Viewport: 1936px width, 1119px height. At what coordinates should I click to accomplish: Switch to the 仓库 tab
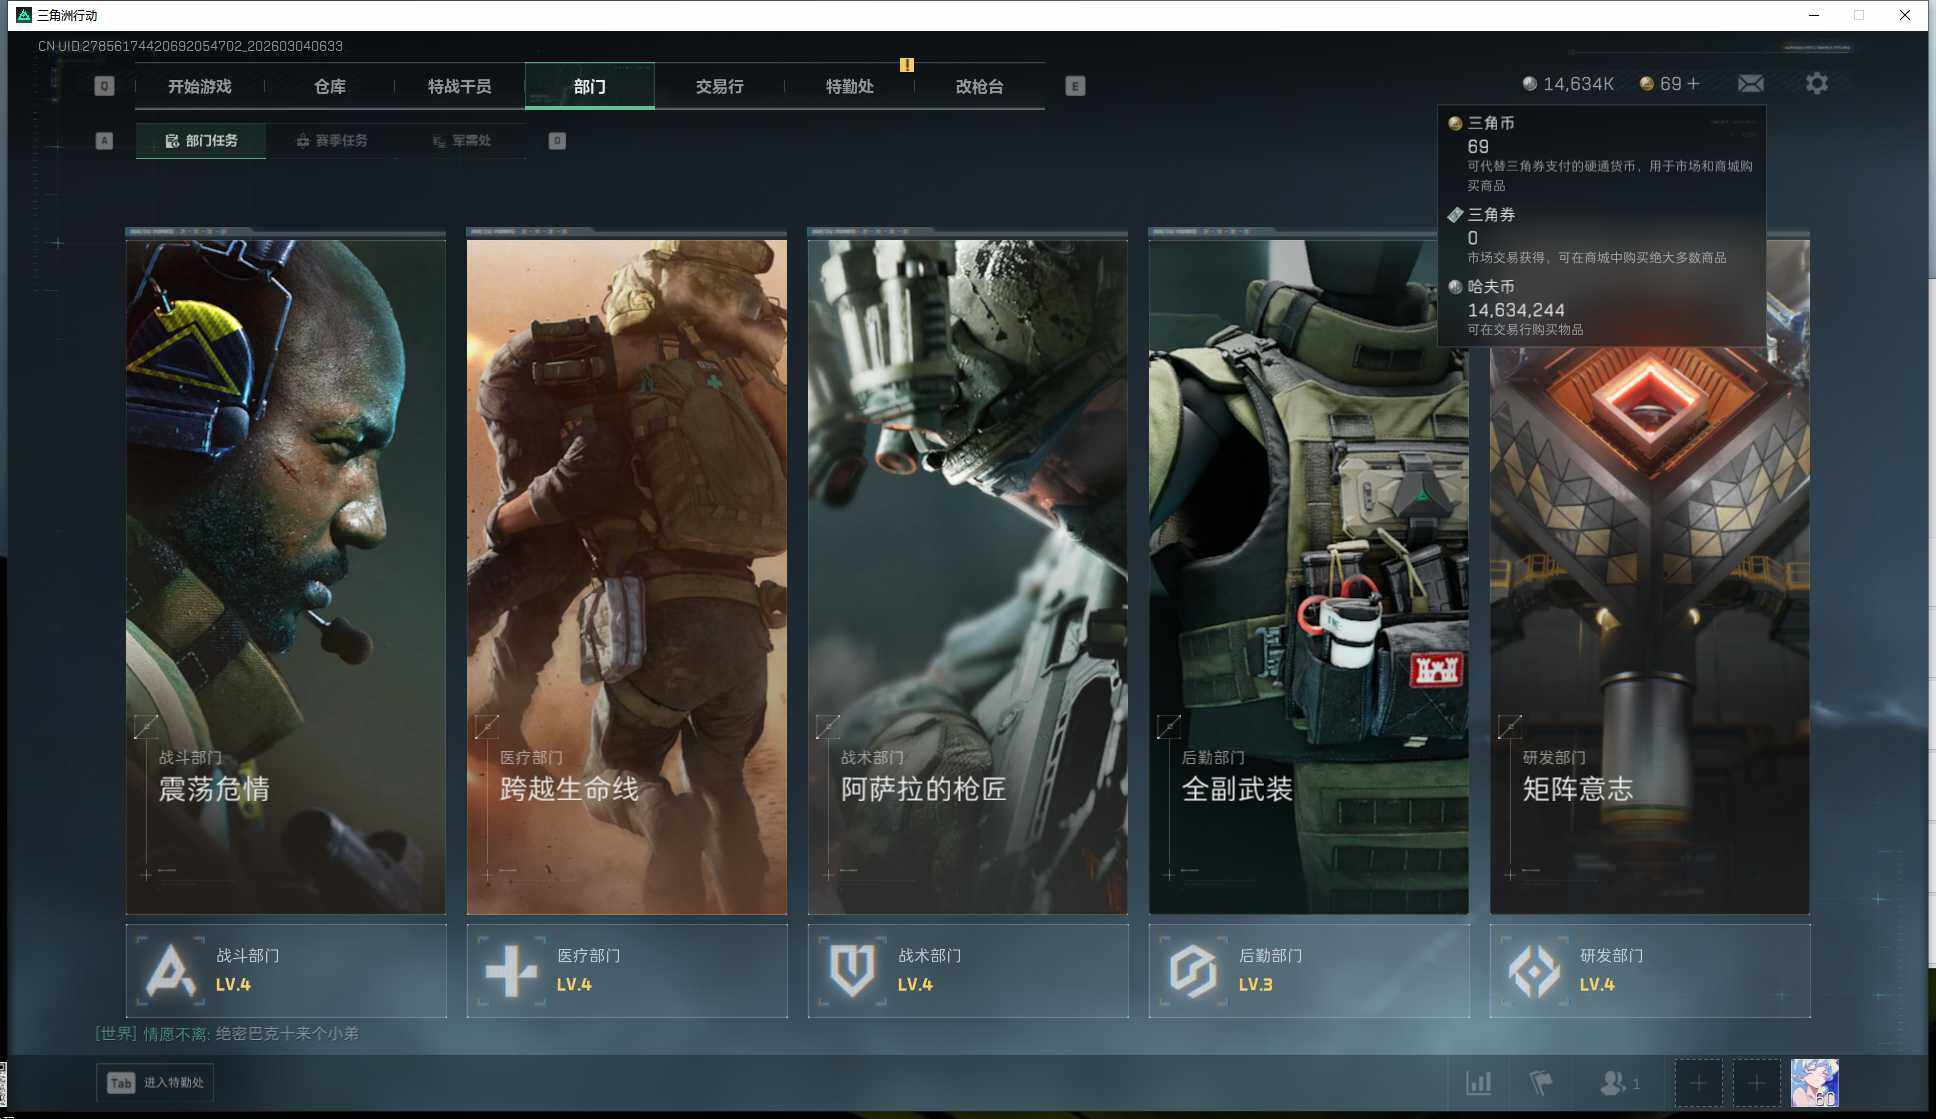[x=330, y=86]
